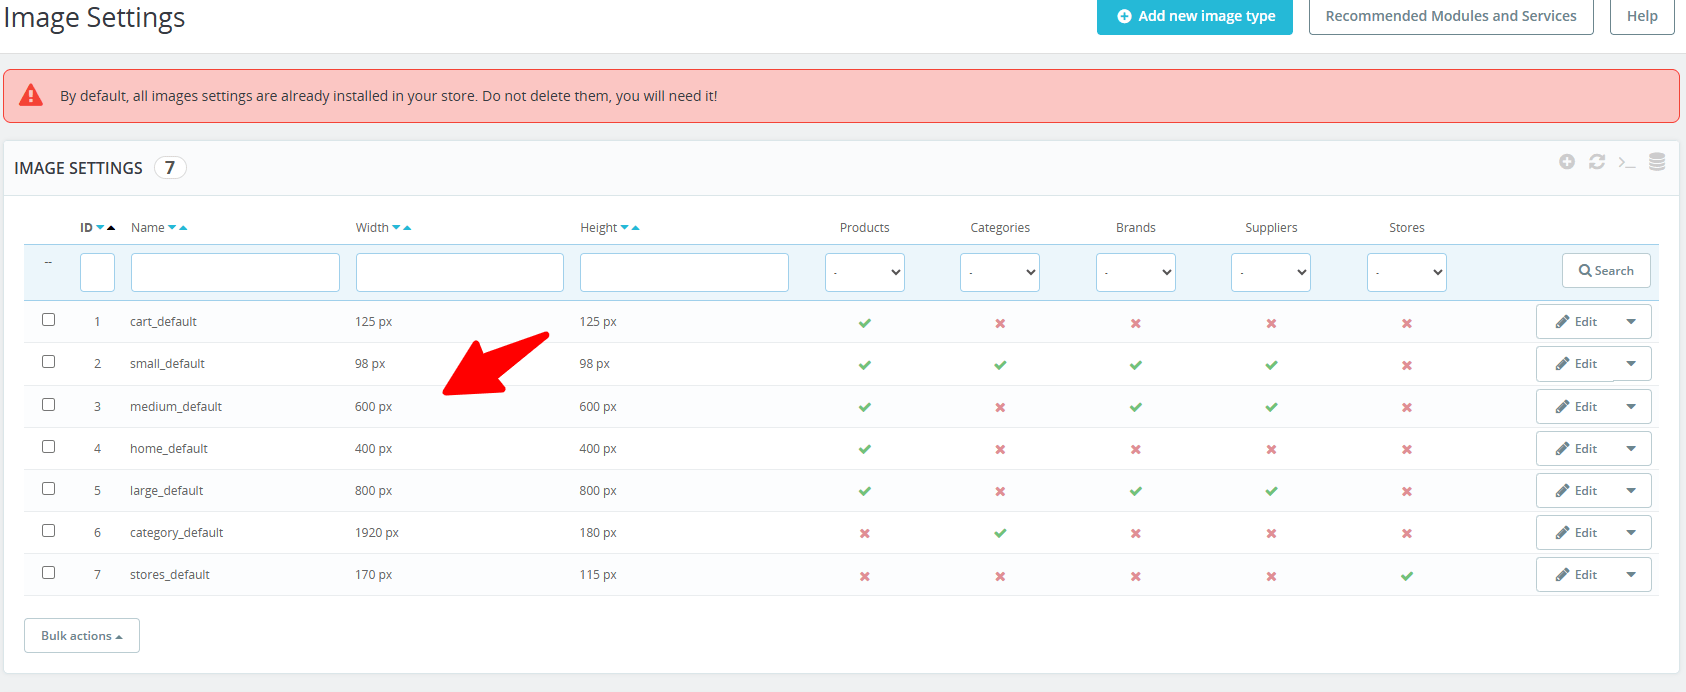
Task: Open the Stores filter dropdown
Action: [x=1407, y=272]
